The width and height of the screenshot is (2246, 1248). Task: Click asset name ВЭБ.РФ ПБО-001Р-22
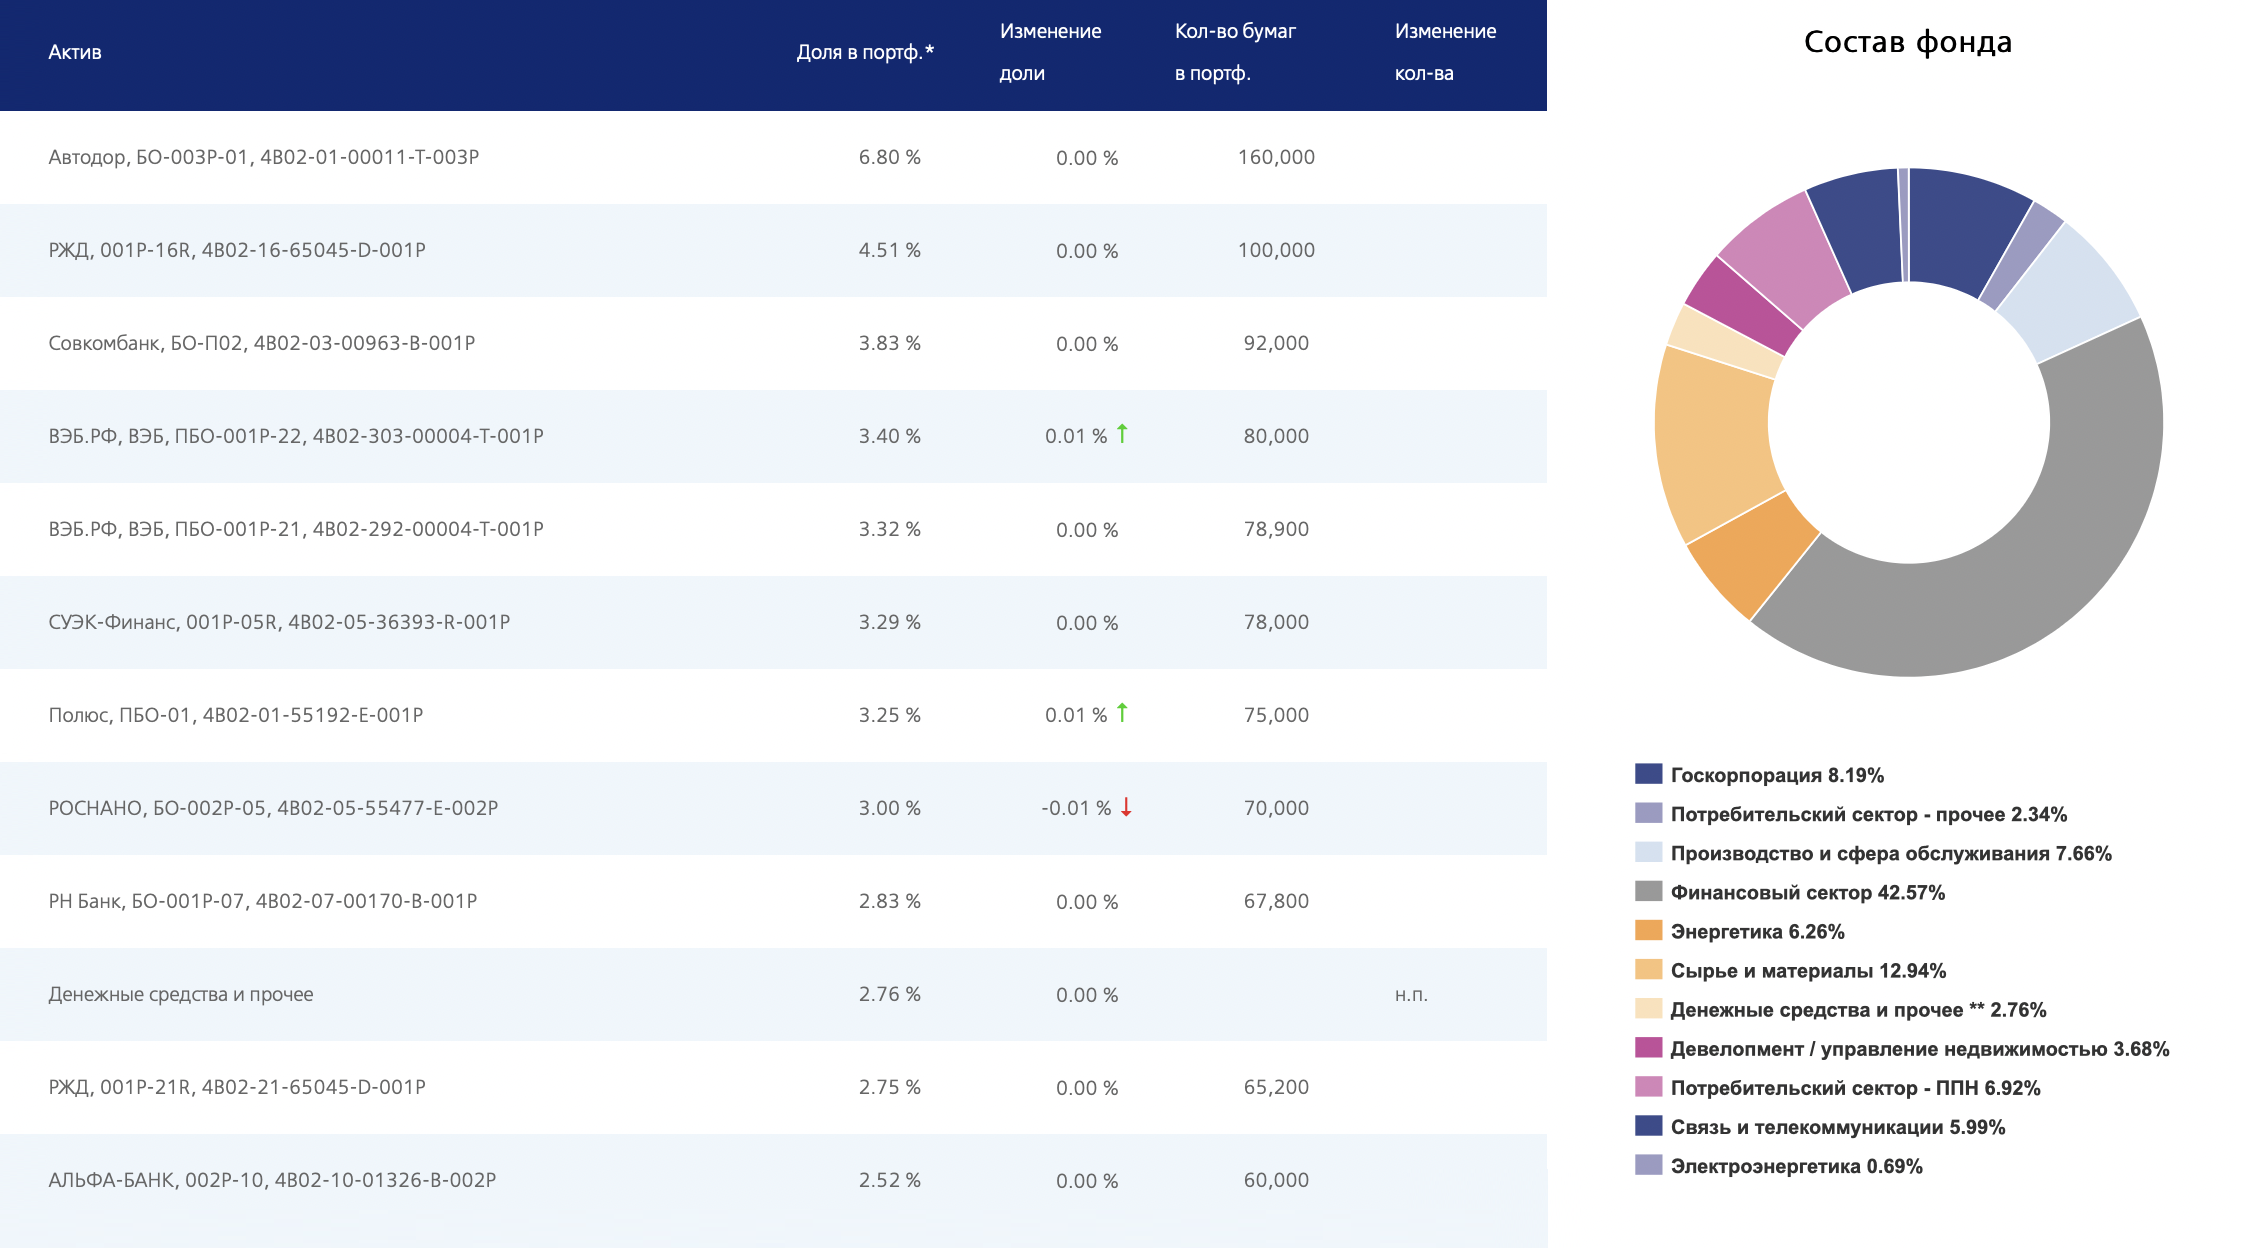coord(296,436)
